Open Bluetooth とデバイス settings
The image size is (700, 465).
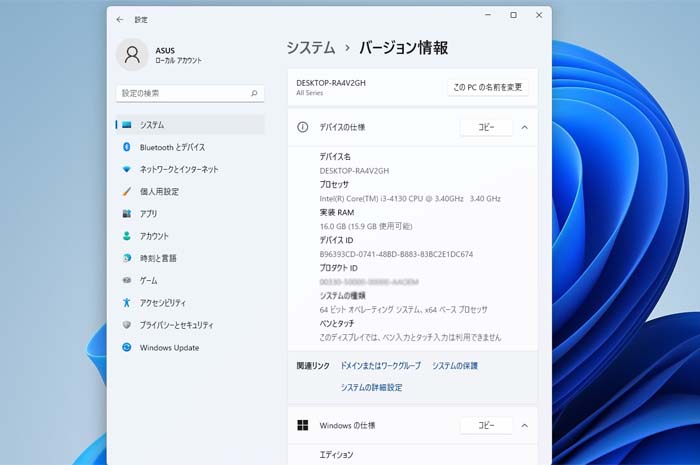(x=190, y=147)
